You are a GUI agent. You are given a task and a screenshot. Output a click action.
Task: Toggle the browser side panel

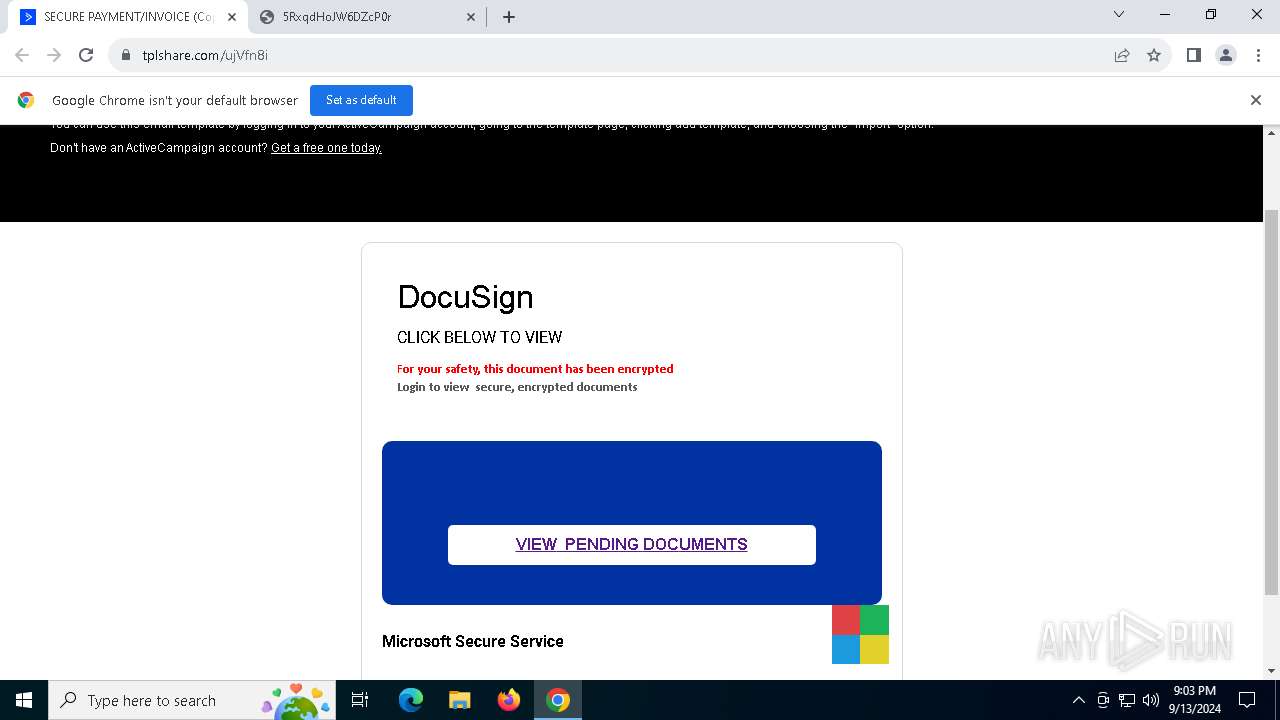click(x=1194, y=55)
